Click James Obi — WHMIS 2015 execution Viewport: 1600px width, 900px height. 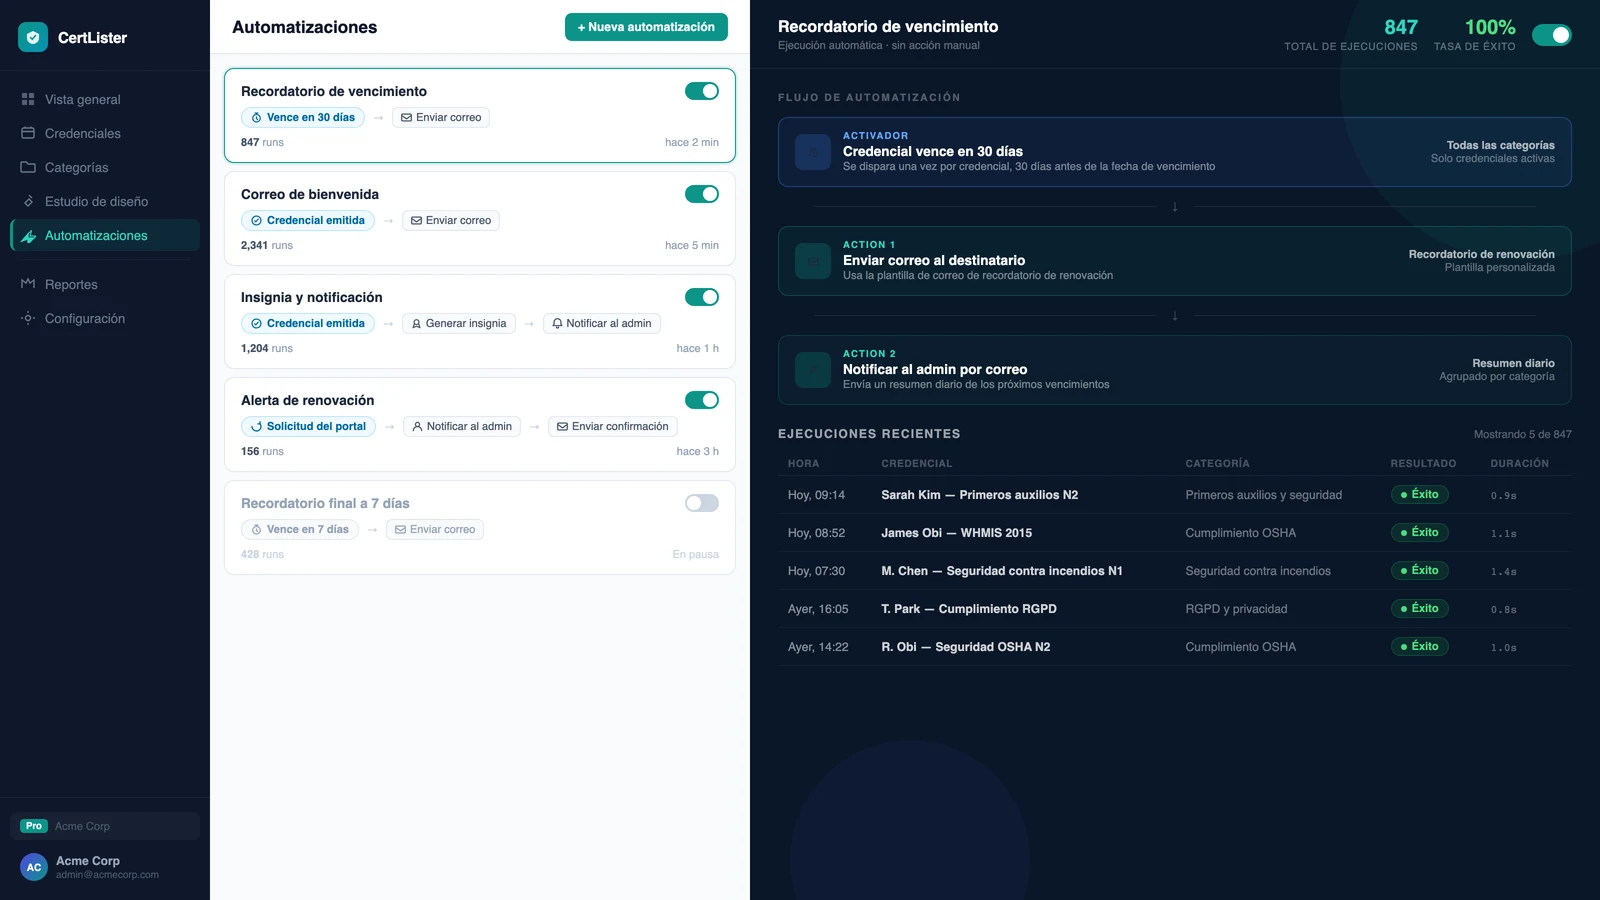[x=1175, y=533]
